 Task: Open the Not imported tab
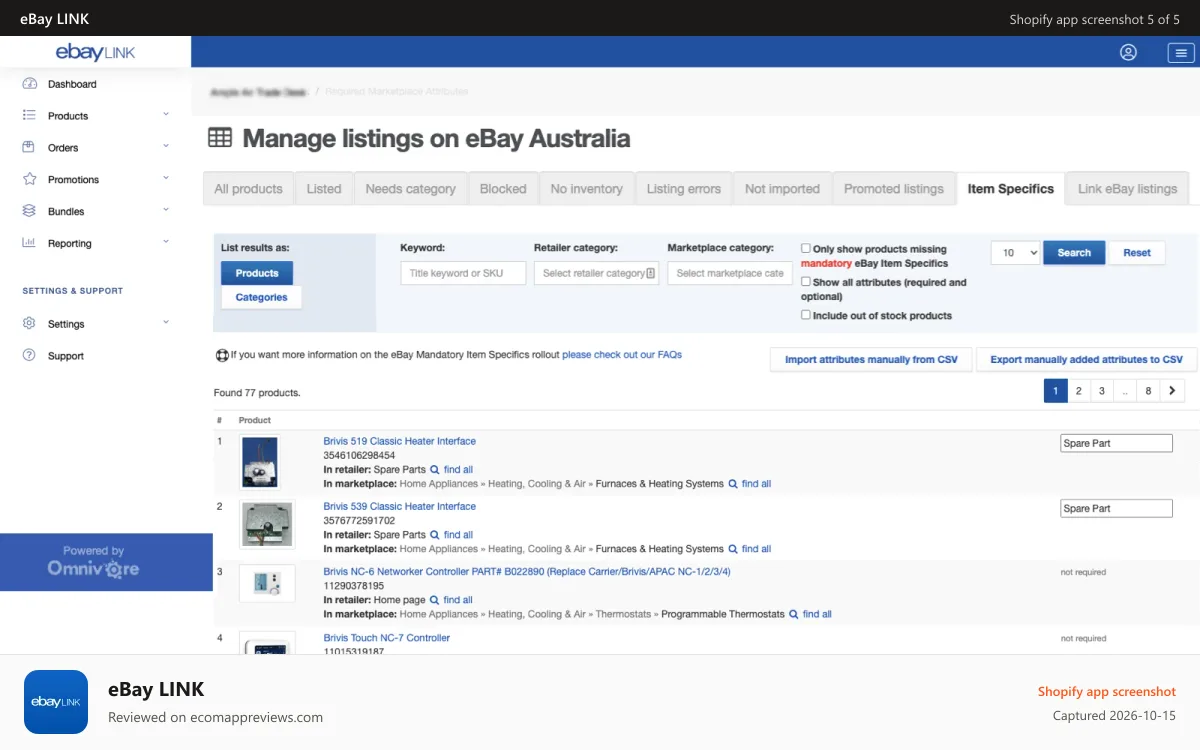tap(782, 189)
